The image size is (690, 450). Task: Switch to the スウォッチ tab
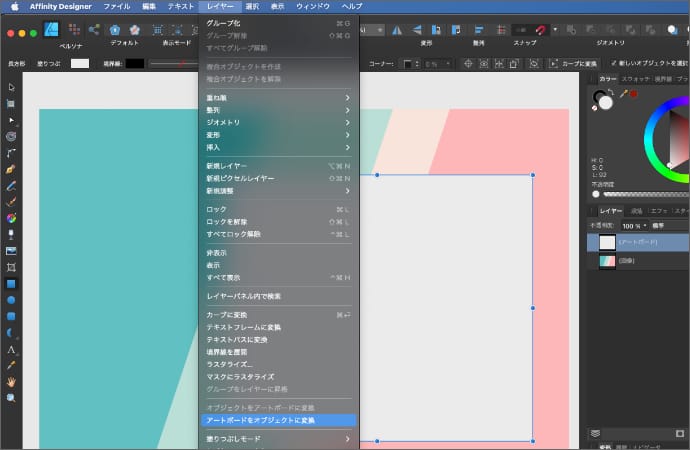[x=634, y=78]
